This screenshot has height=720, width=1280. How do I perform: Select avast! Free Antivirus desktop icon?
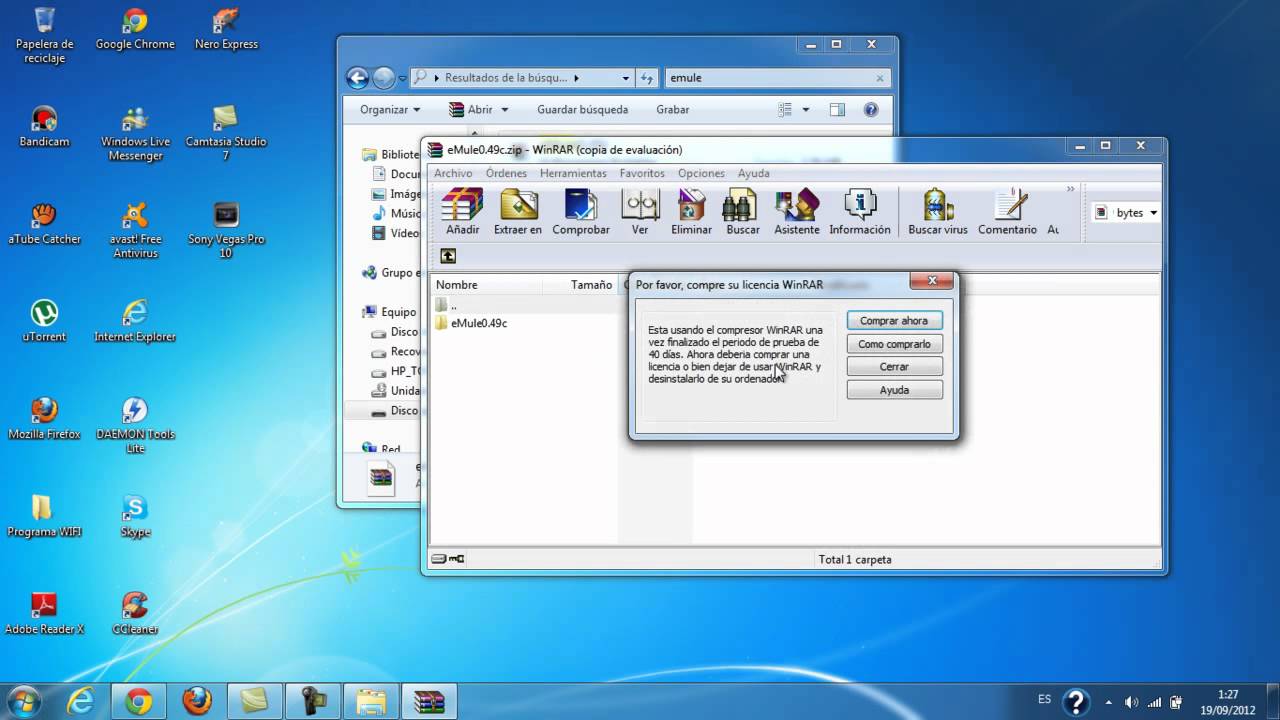(135, 230)
